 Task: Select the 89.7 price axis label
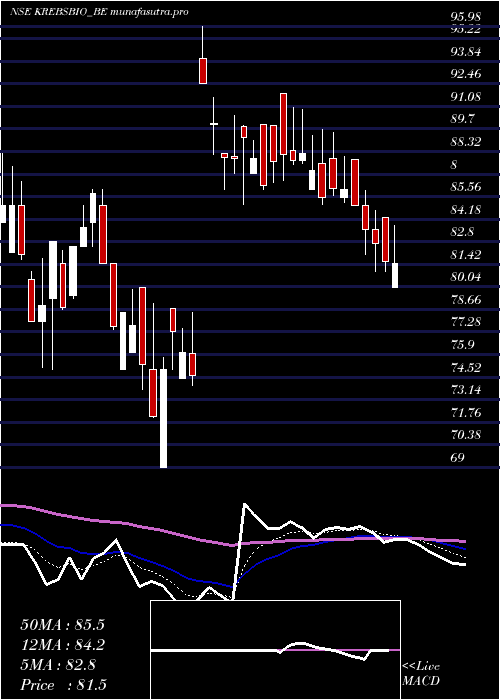pyautogui.click(x=462, y=119)
